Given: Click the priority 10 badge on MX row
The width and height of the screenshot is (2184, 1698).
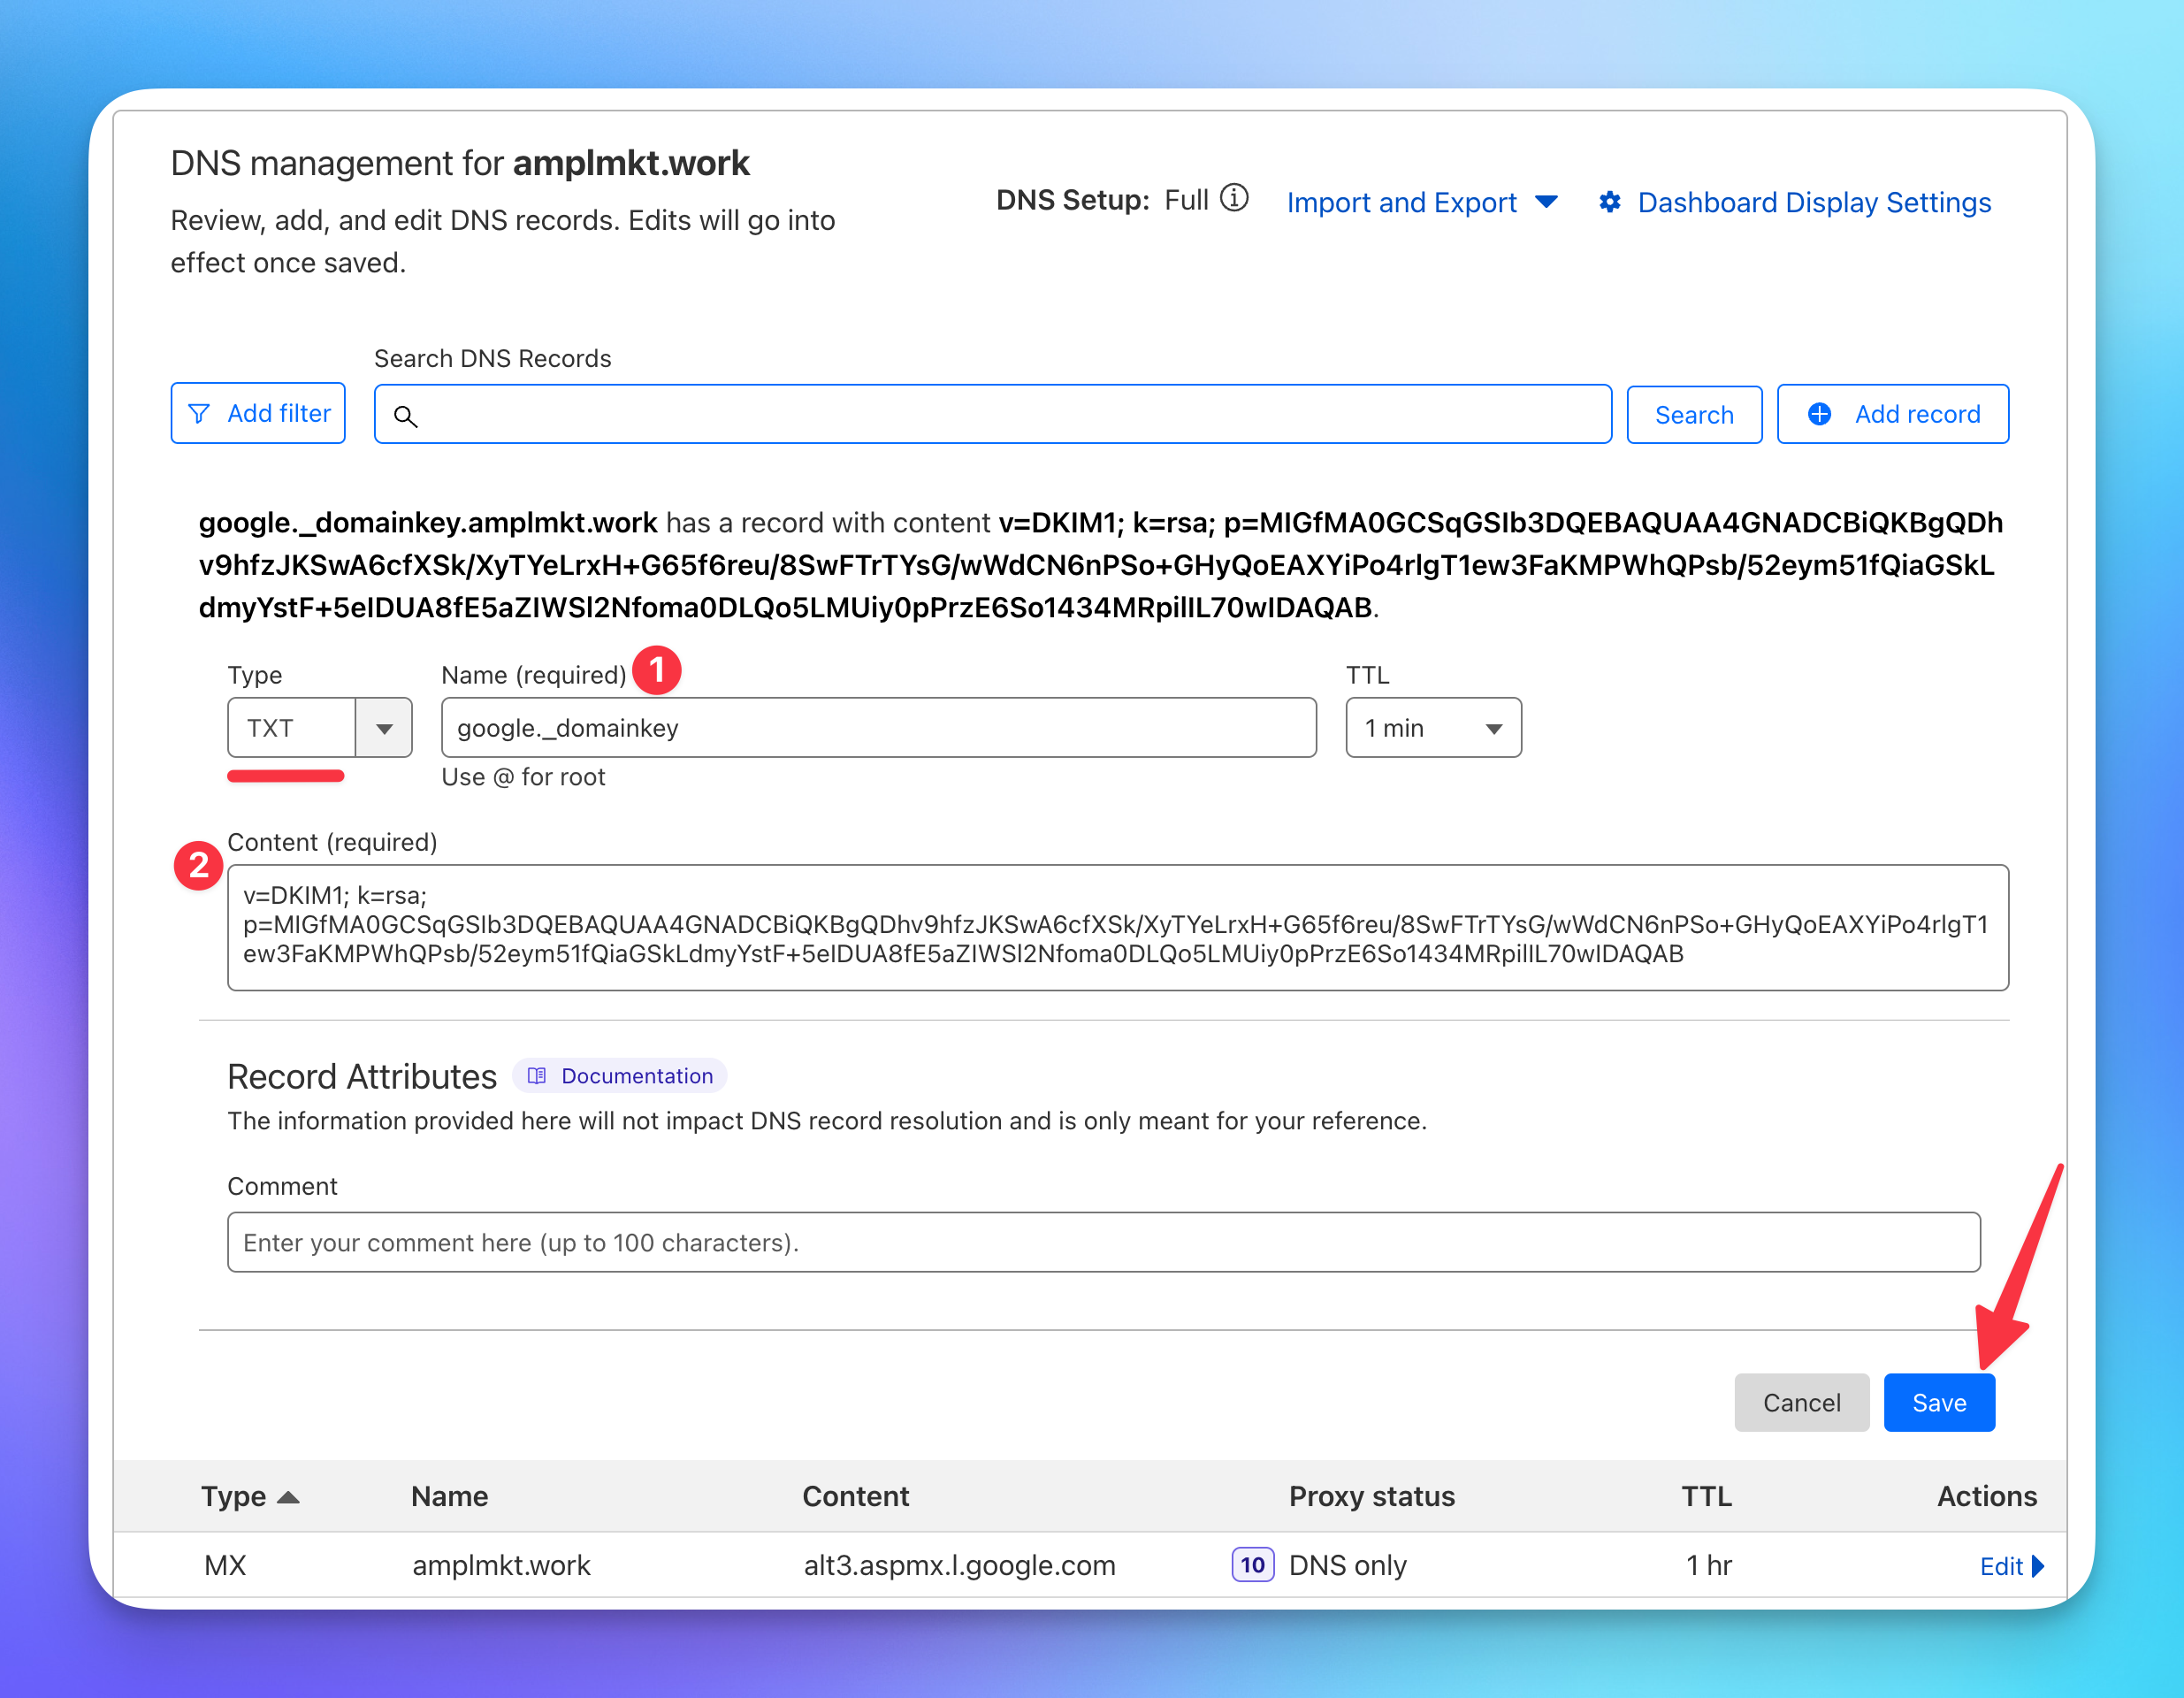Looking at the screenshot, I should click(x=1252, y=1565).
